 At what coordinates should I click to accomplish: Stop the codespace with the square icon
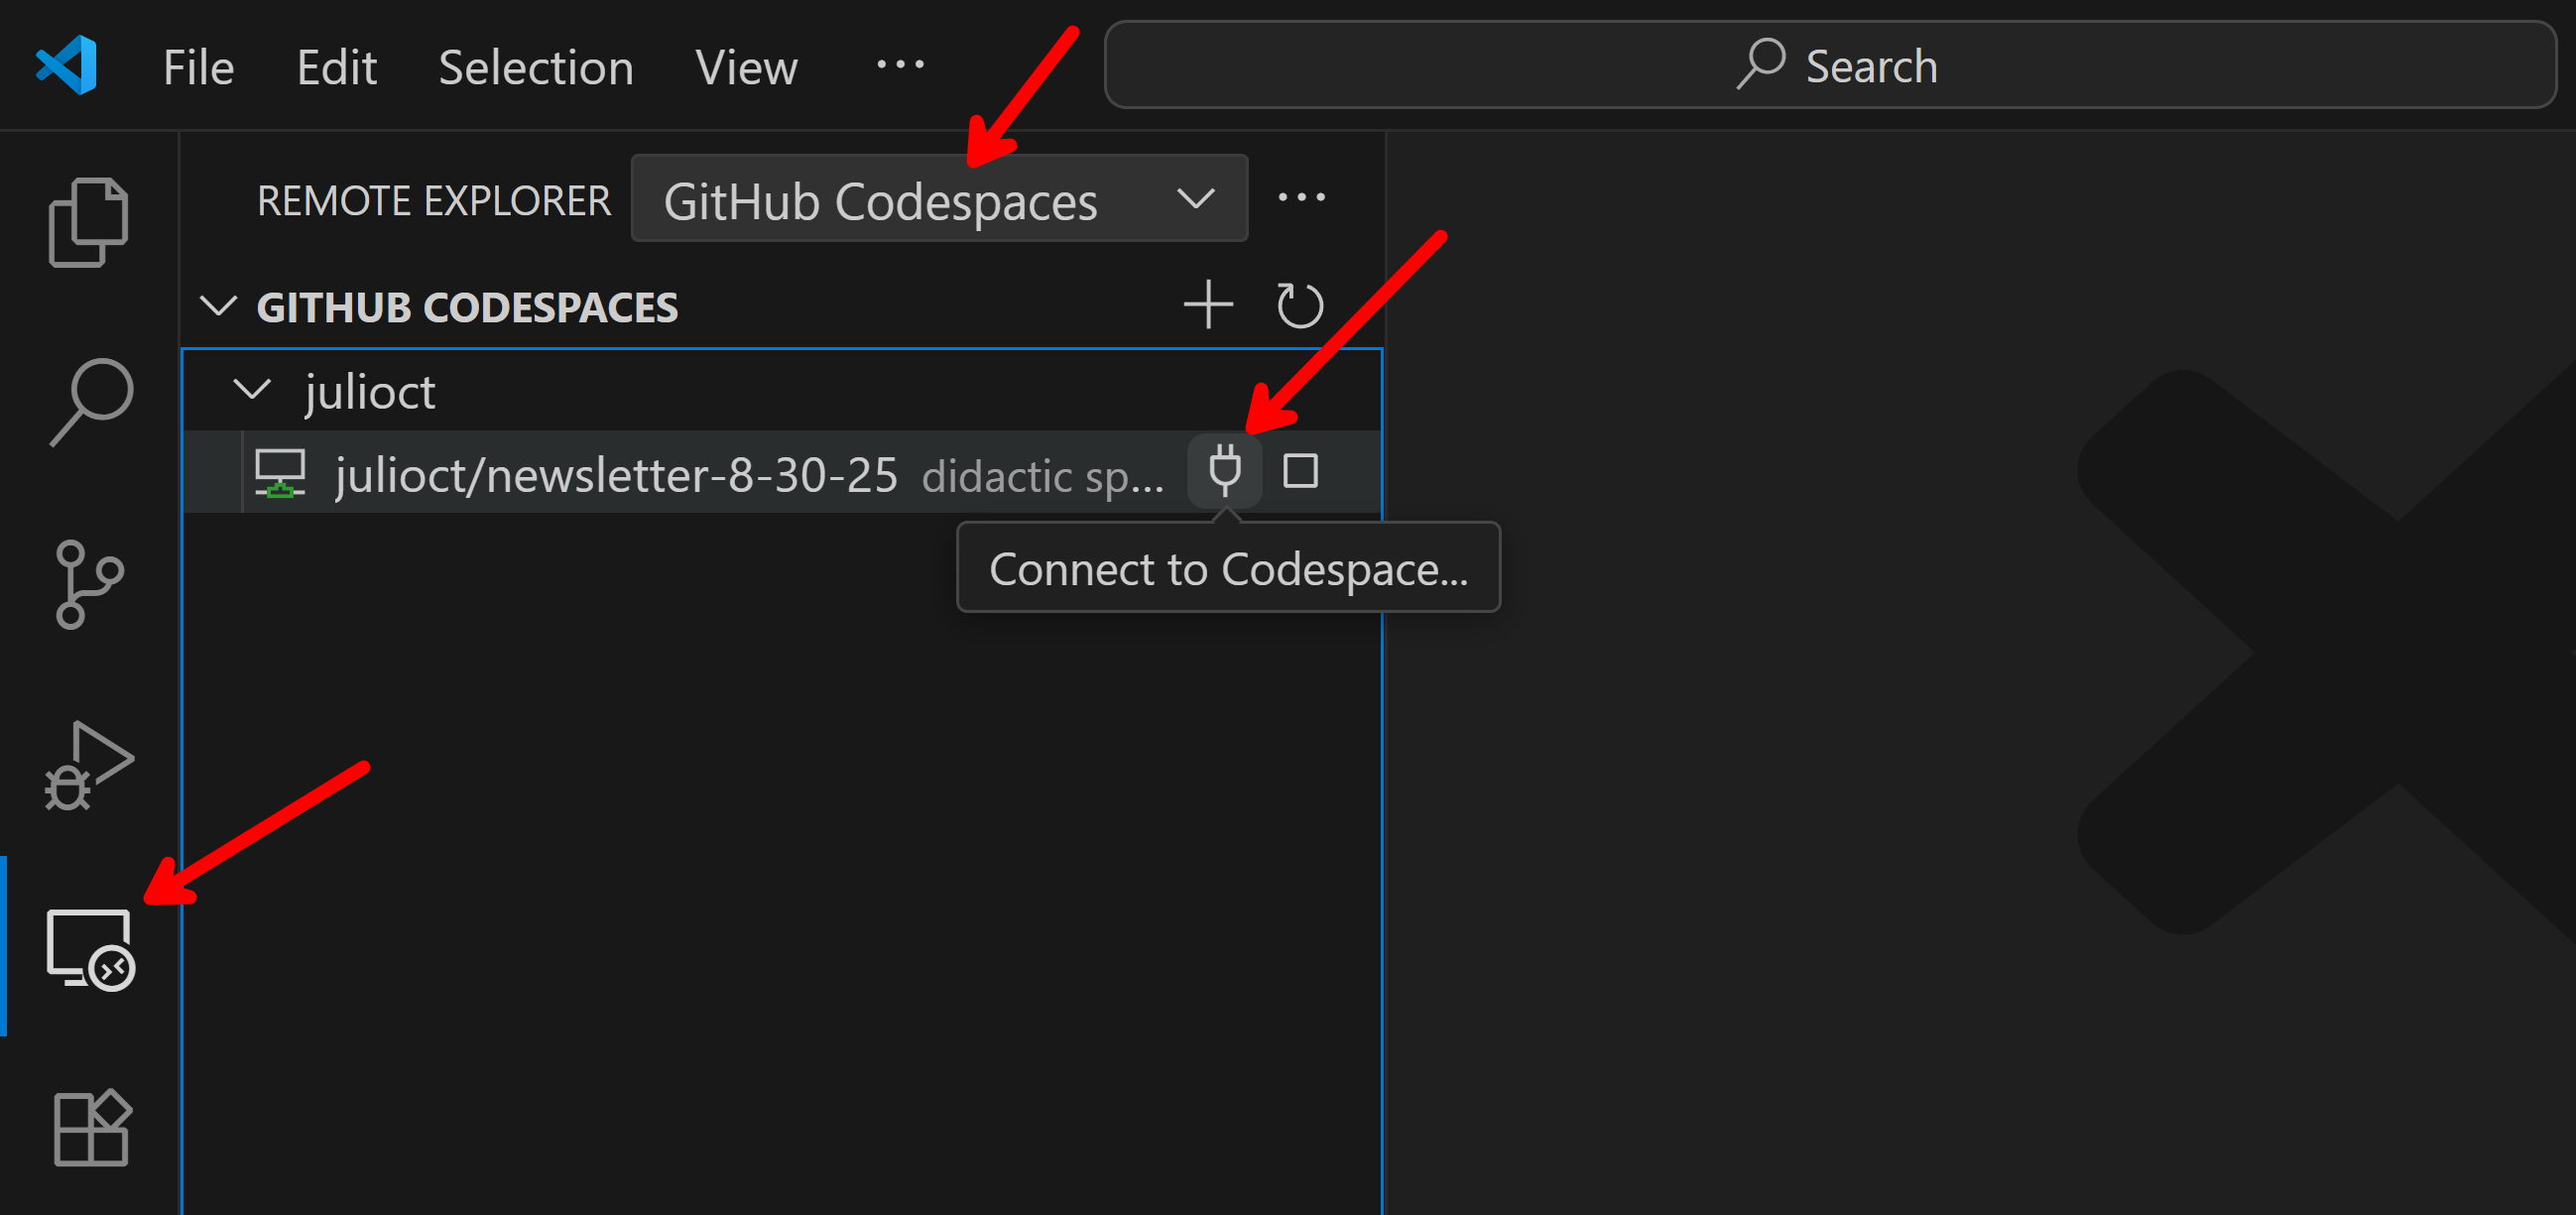[x=1300, y=470]
